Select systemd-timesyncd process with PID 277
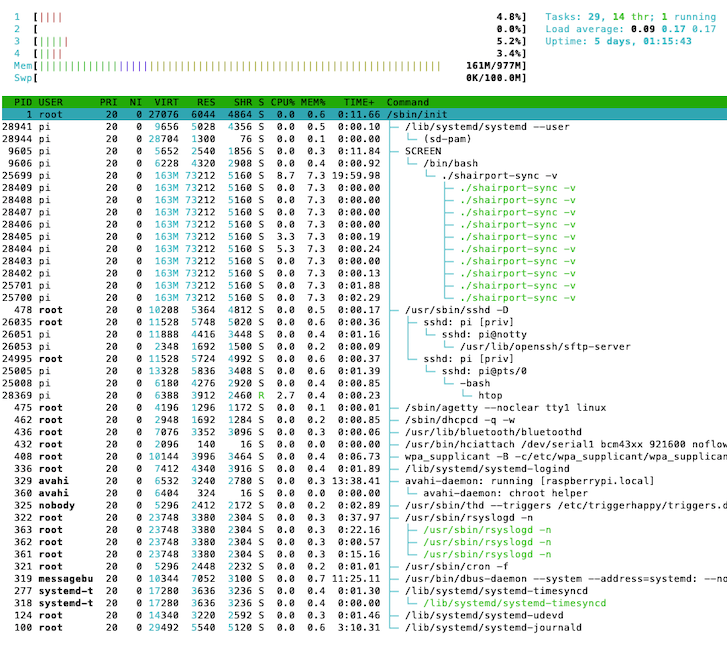 pyautogui.click(x=364, y=591)
